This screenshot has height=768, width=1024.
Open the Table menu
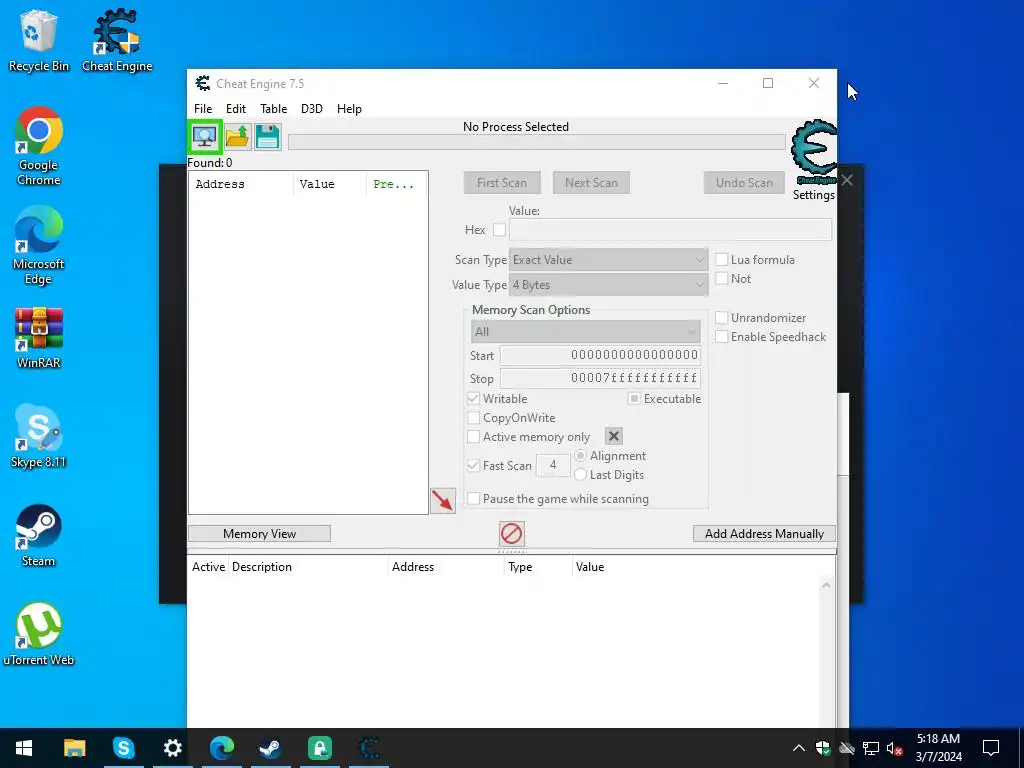coord(274,109)
